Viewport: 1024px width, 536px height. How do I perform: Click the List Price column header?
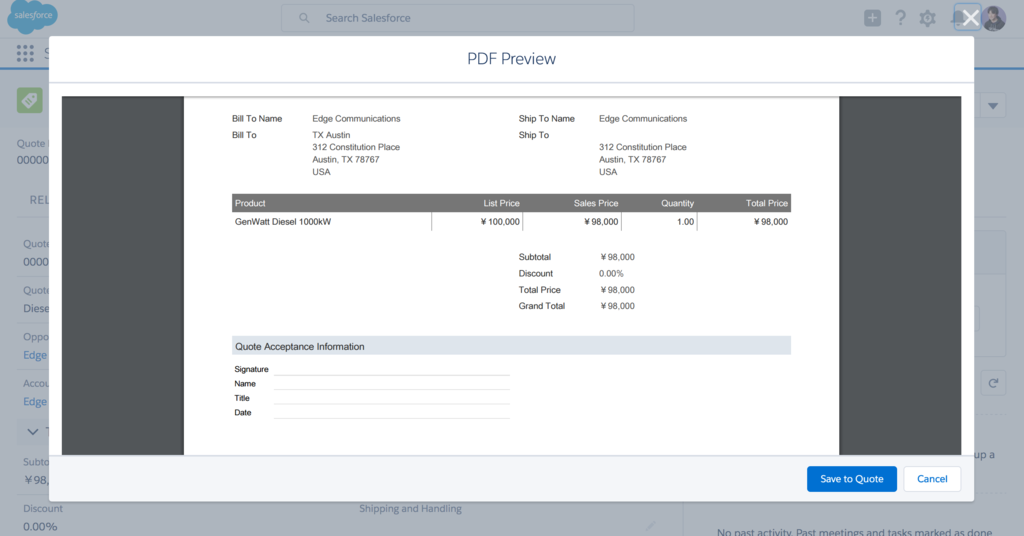pos(501,203)
